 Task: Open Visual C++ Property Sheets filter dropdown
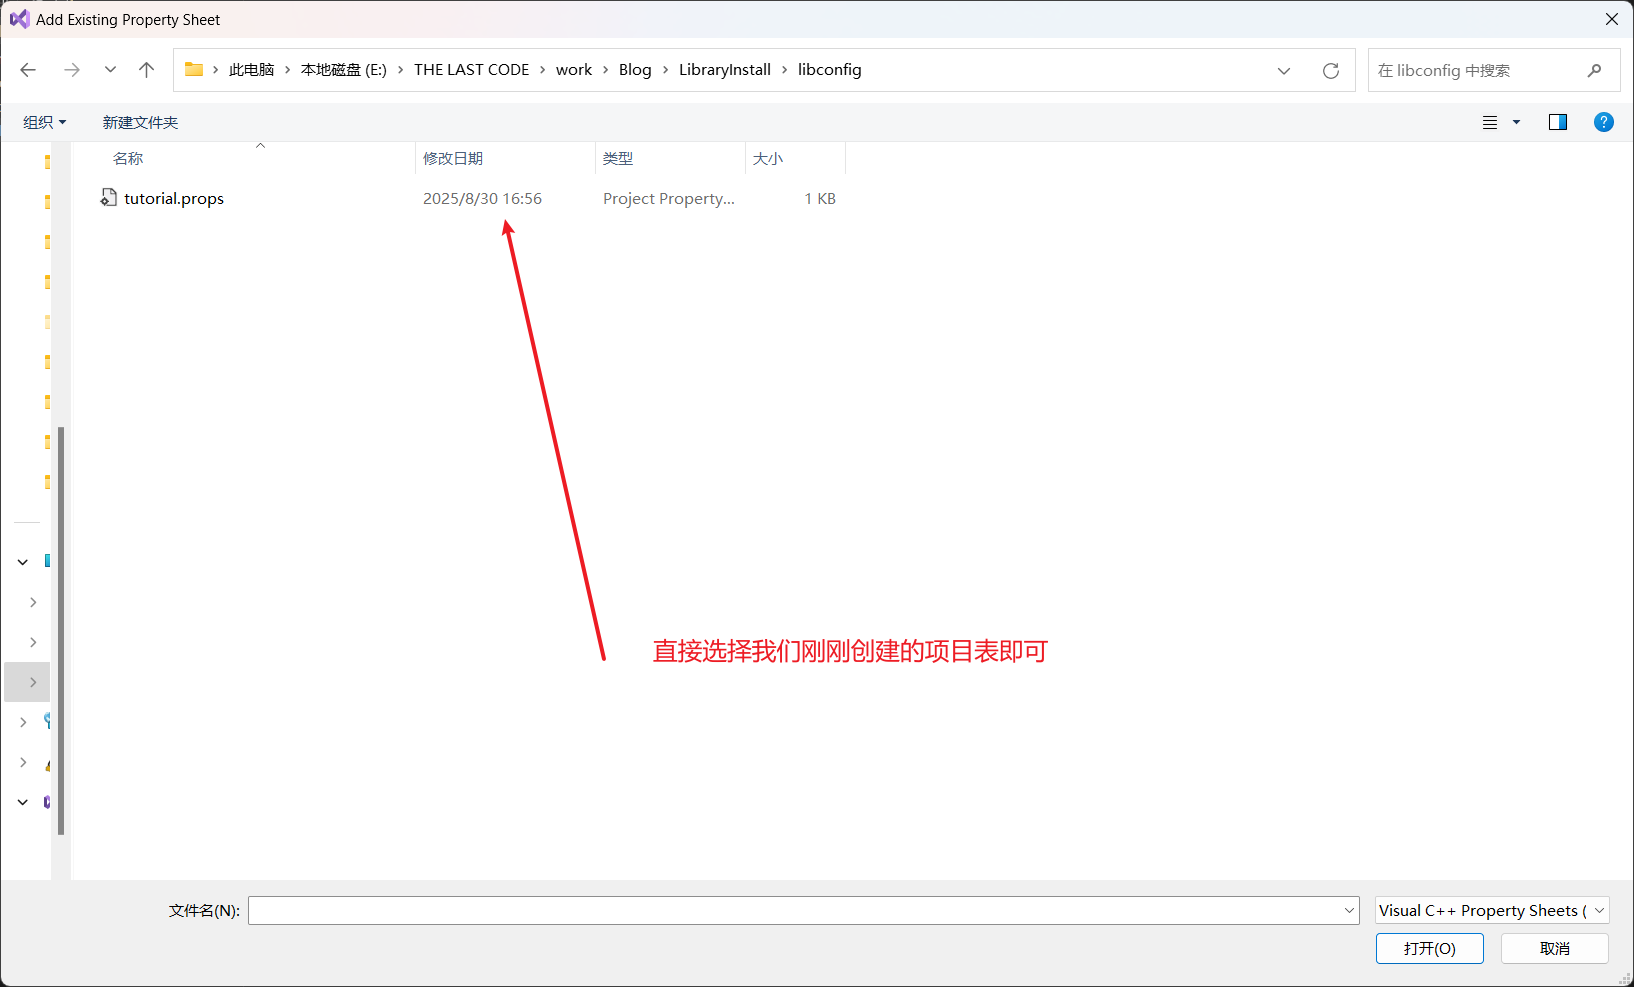(1492, 910)
